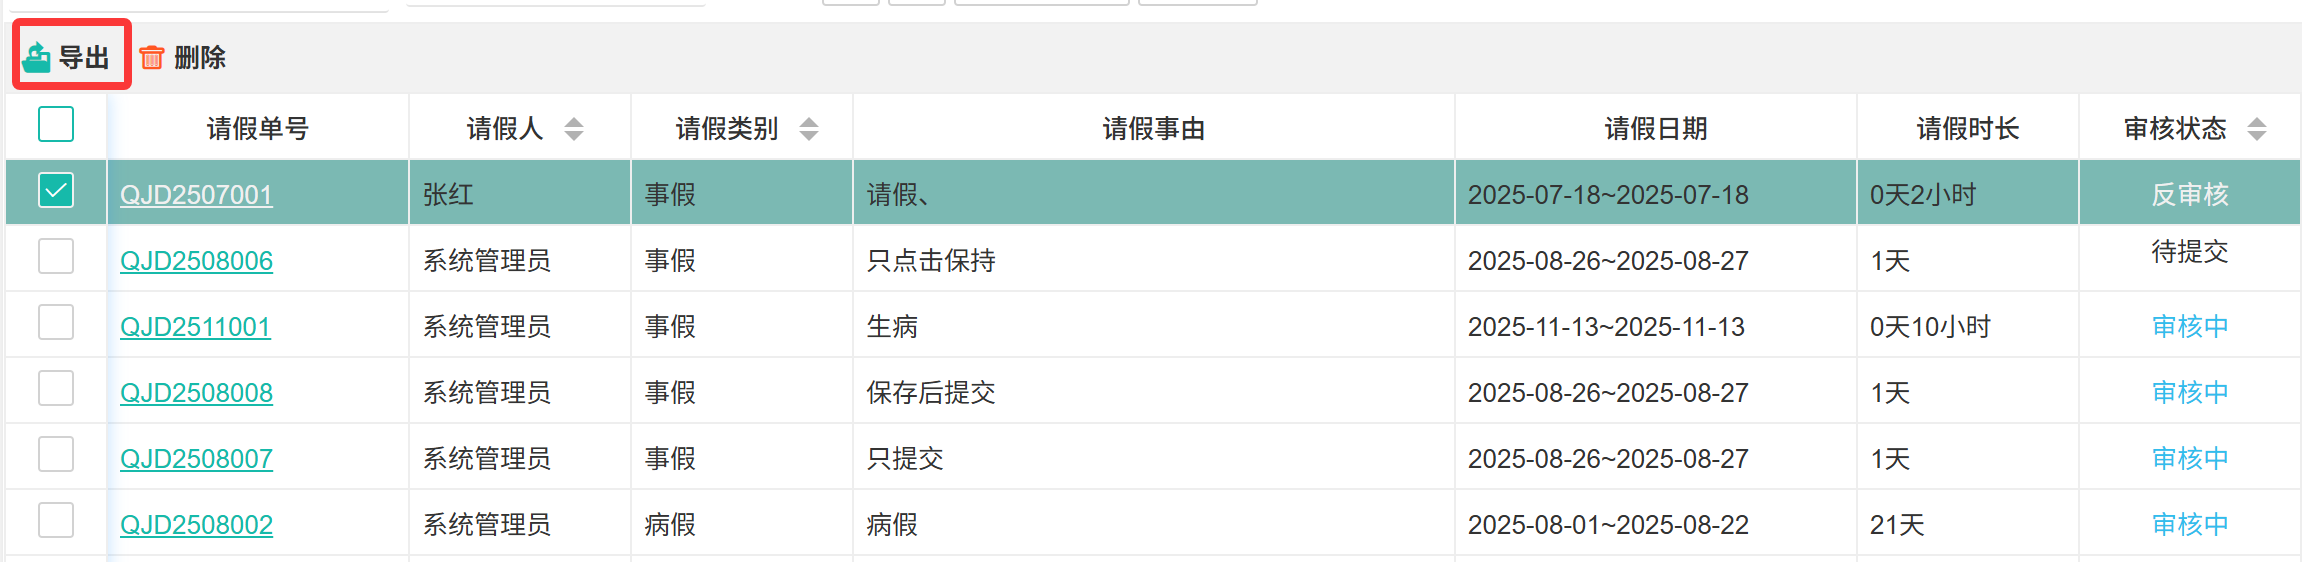The width and height of the screenshot is (2302, 562).
Task: Sort by 请假类别 column arrow icon
Action: click(x=809, y=129)
